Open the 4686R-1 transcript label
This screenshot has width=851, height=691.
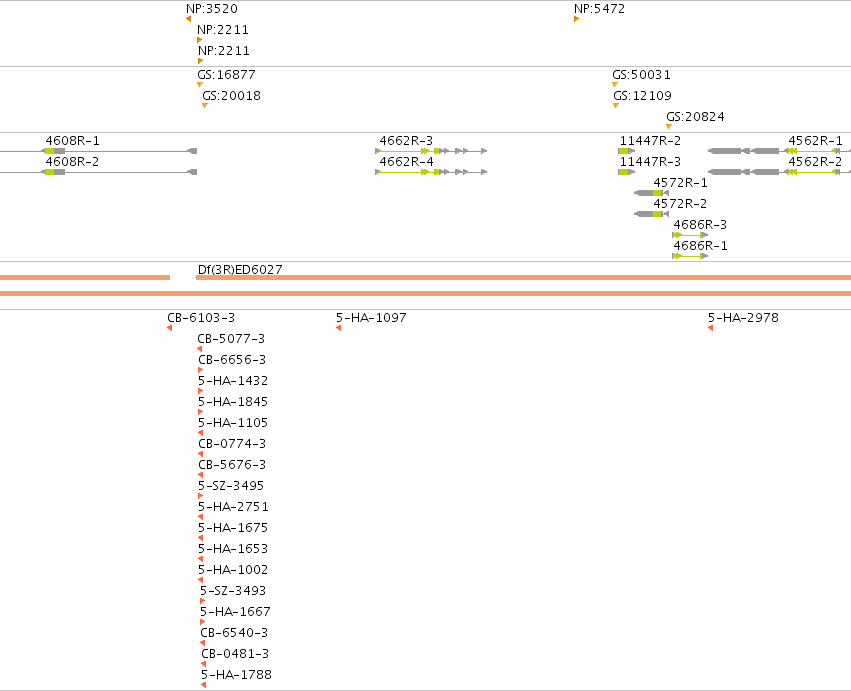tap(700, 246)
